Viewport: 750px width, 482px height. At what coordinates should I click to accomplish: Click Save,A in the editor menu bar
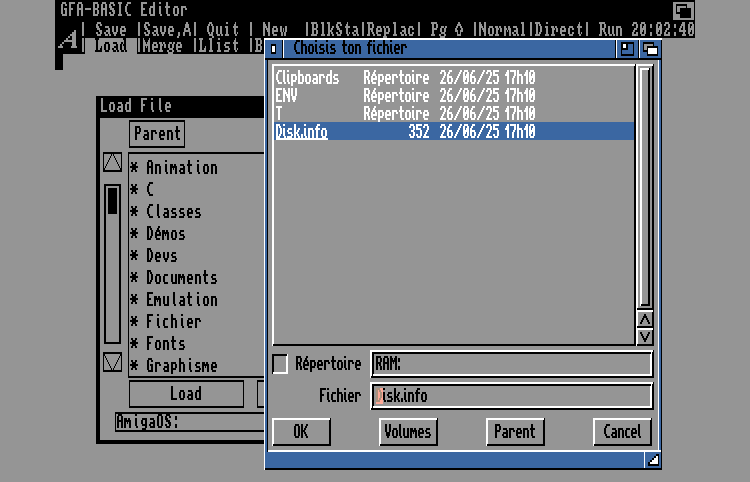(x=166, y=30)
